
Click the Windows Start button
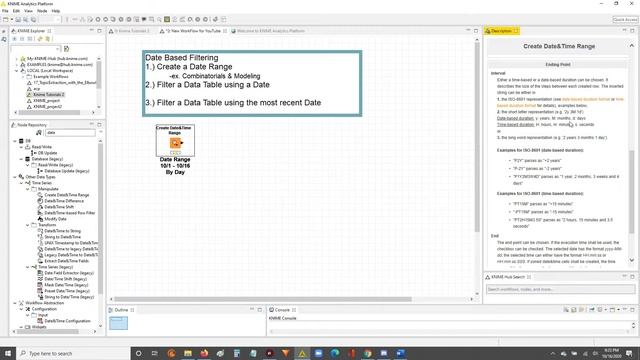click(x=8, y=353)
